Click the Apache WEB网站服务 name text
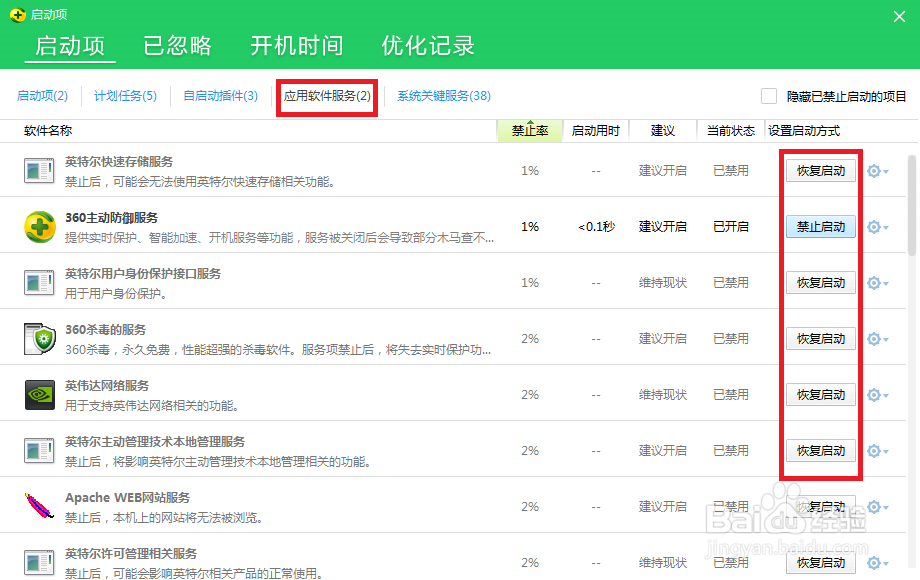The height and width of the screenshot is (580, 920). point(127,497)
